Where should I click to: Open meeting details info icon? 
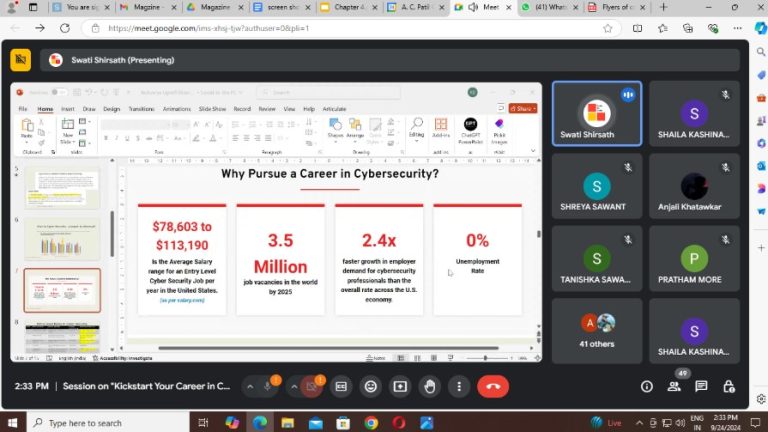[647, 386]
